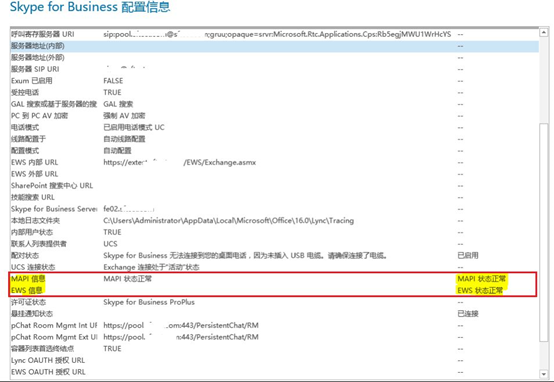554x382 pixels.
Task: Select the pChat Room Mgmt Int URL label
Action: [54, 326]
